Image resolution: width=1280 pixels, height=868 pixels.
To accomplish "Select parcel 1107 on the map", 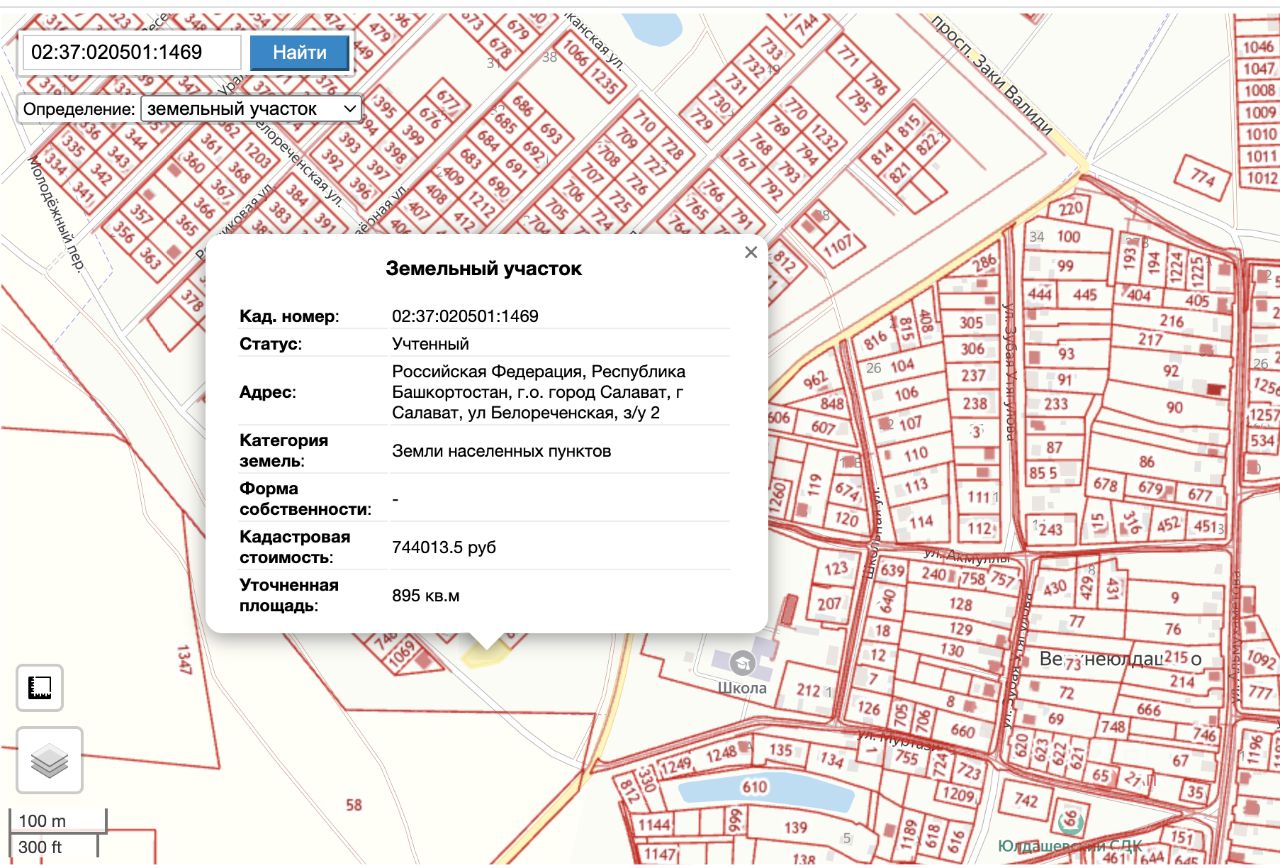I will (x=838, y=243).
